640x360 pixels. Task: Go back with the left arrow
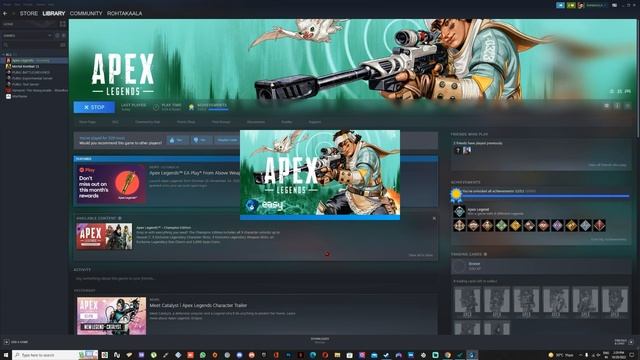[5, 13]
